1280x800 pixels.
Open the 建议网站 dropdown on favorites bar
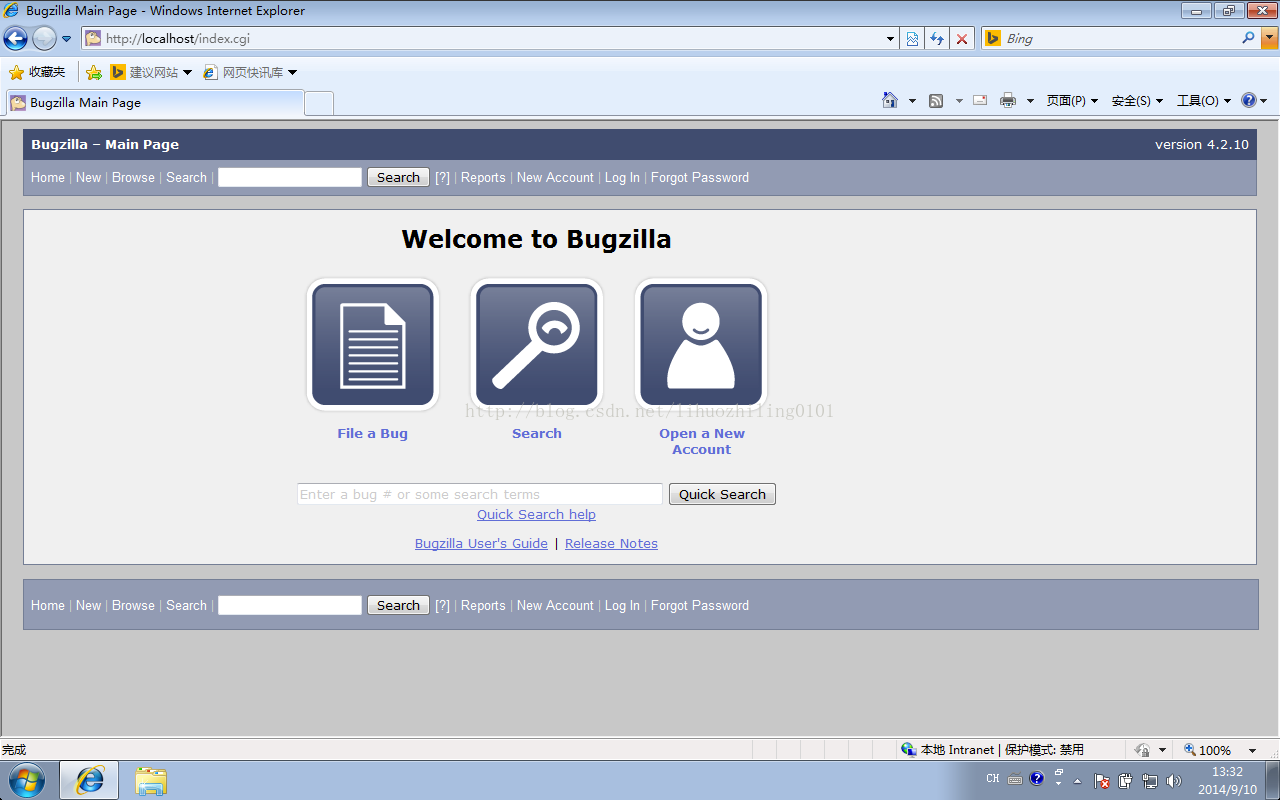187,73
